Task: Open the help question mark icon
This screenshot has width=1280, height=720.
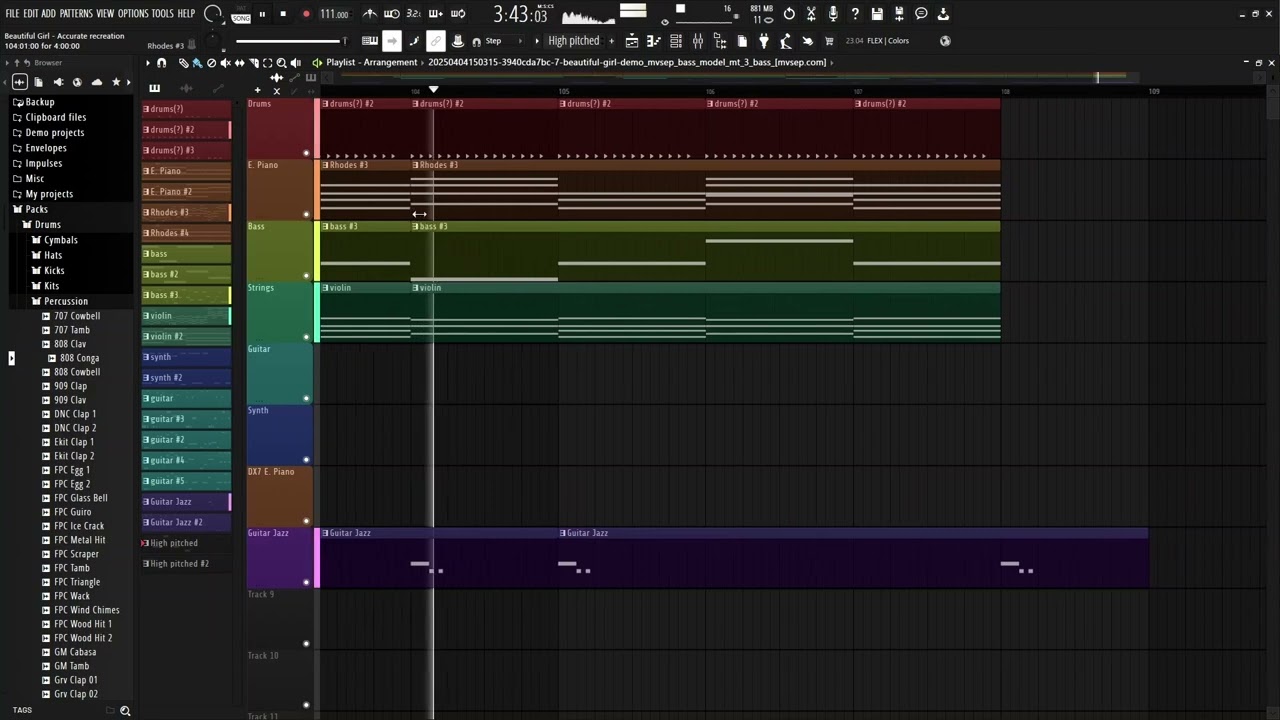Action: click(x=855, y=14)
